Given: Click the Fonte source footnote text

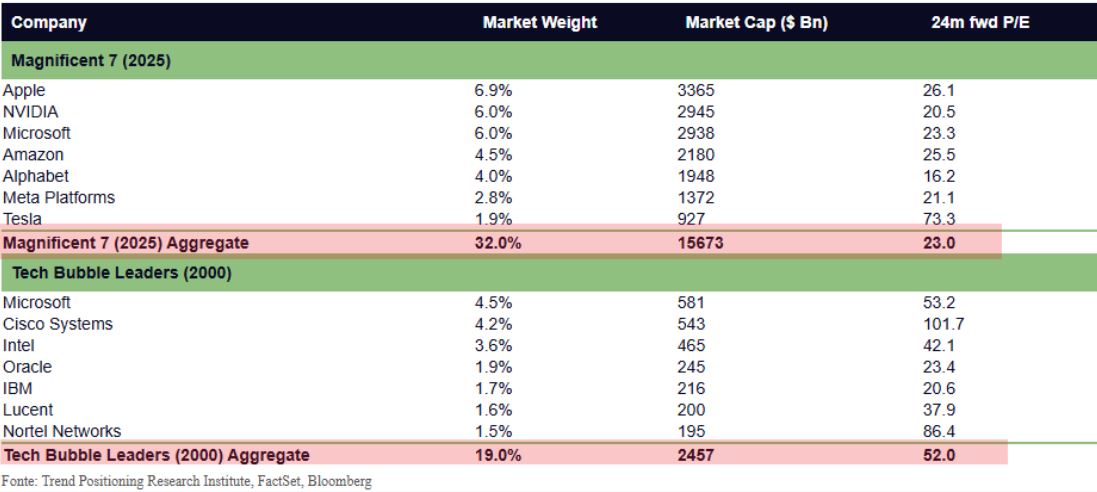Looking at the screenshot, I should (186, 482).
